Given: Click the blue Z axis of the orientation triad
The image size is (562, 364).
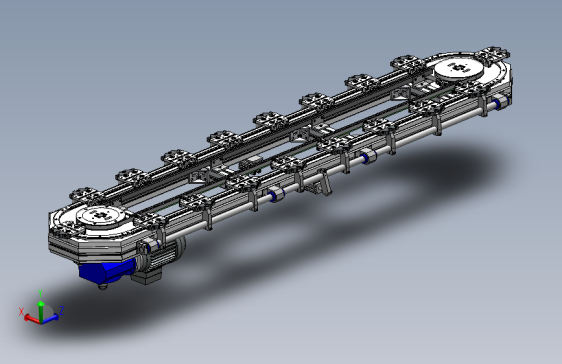Looking at the screenshot, I should (x=50, y=318).
